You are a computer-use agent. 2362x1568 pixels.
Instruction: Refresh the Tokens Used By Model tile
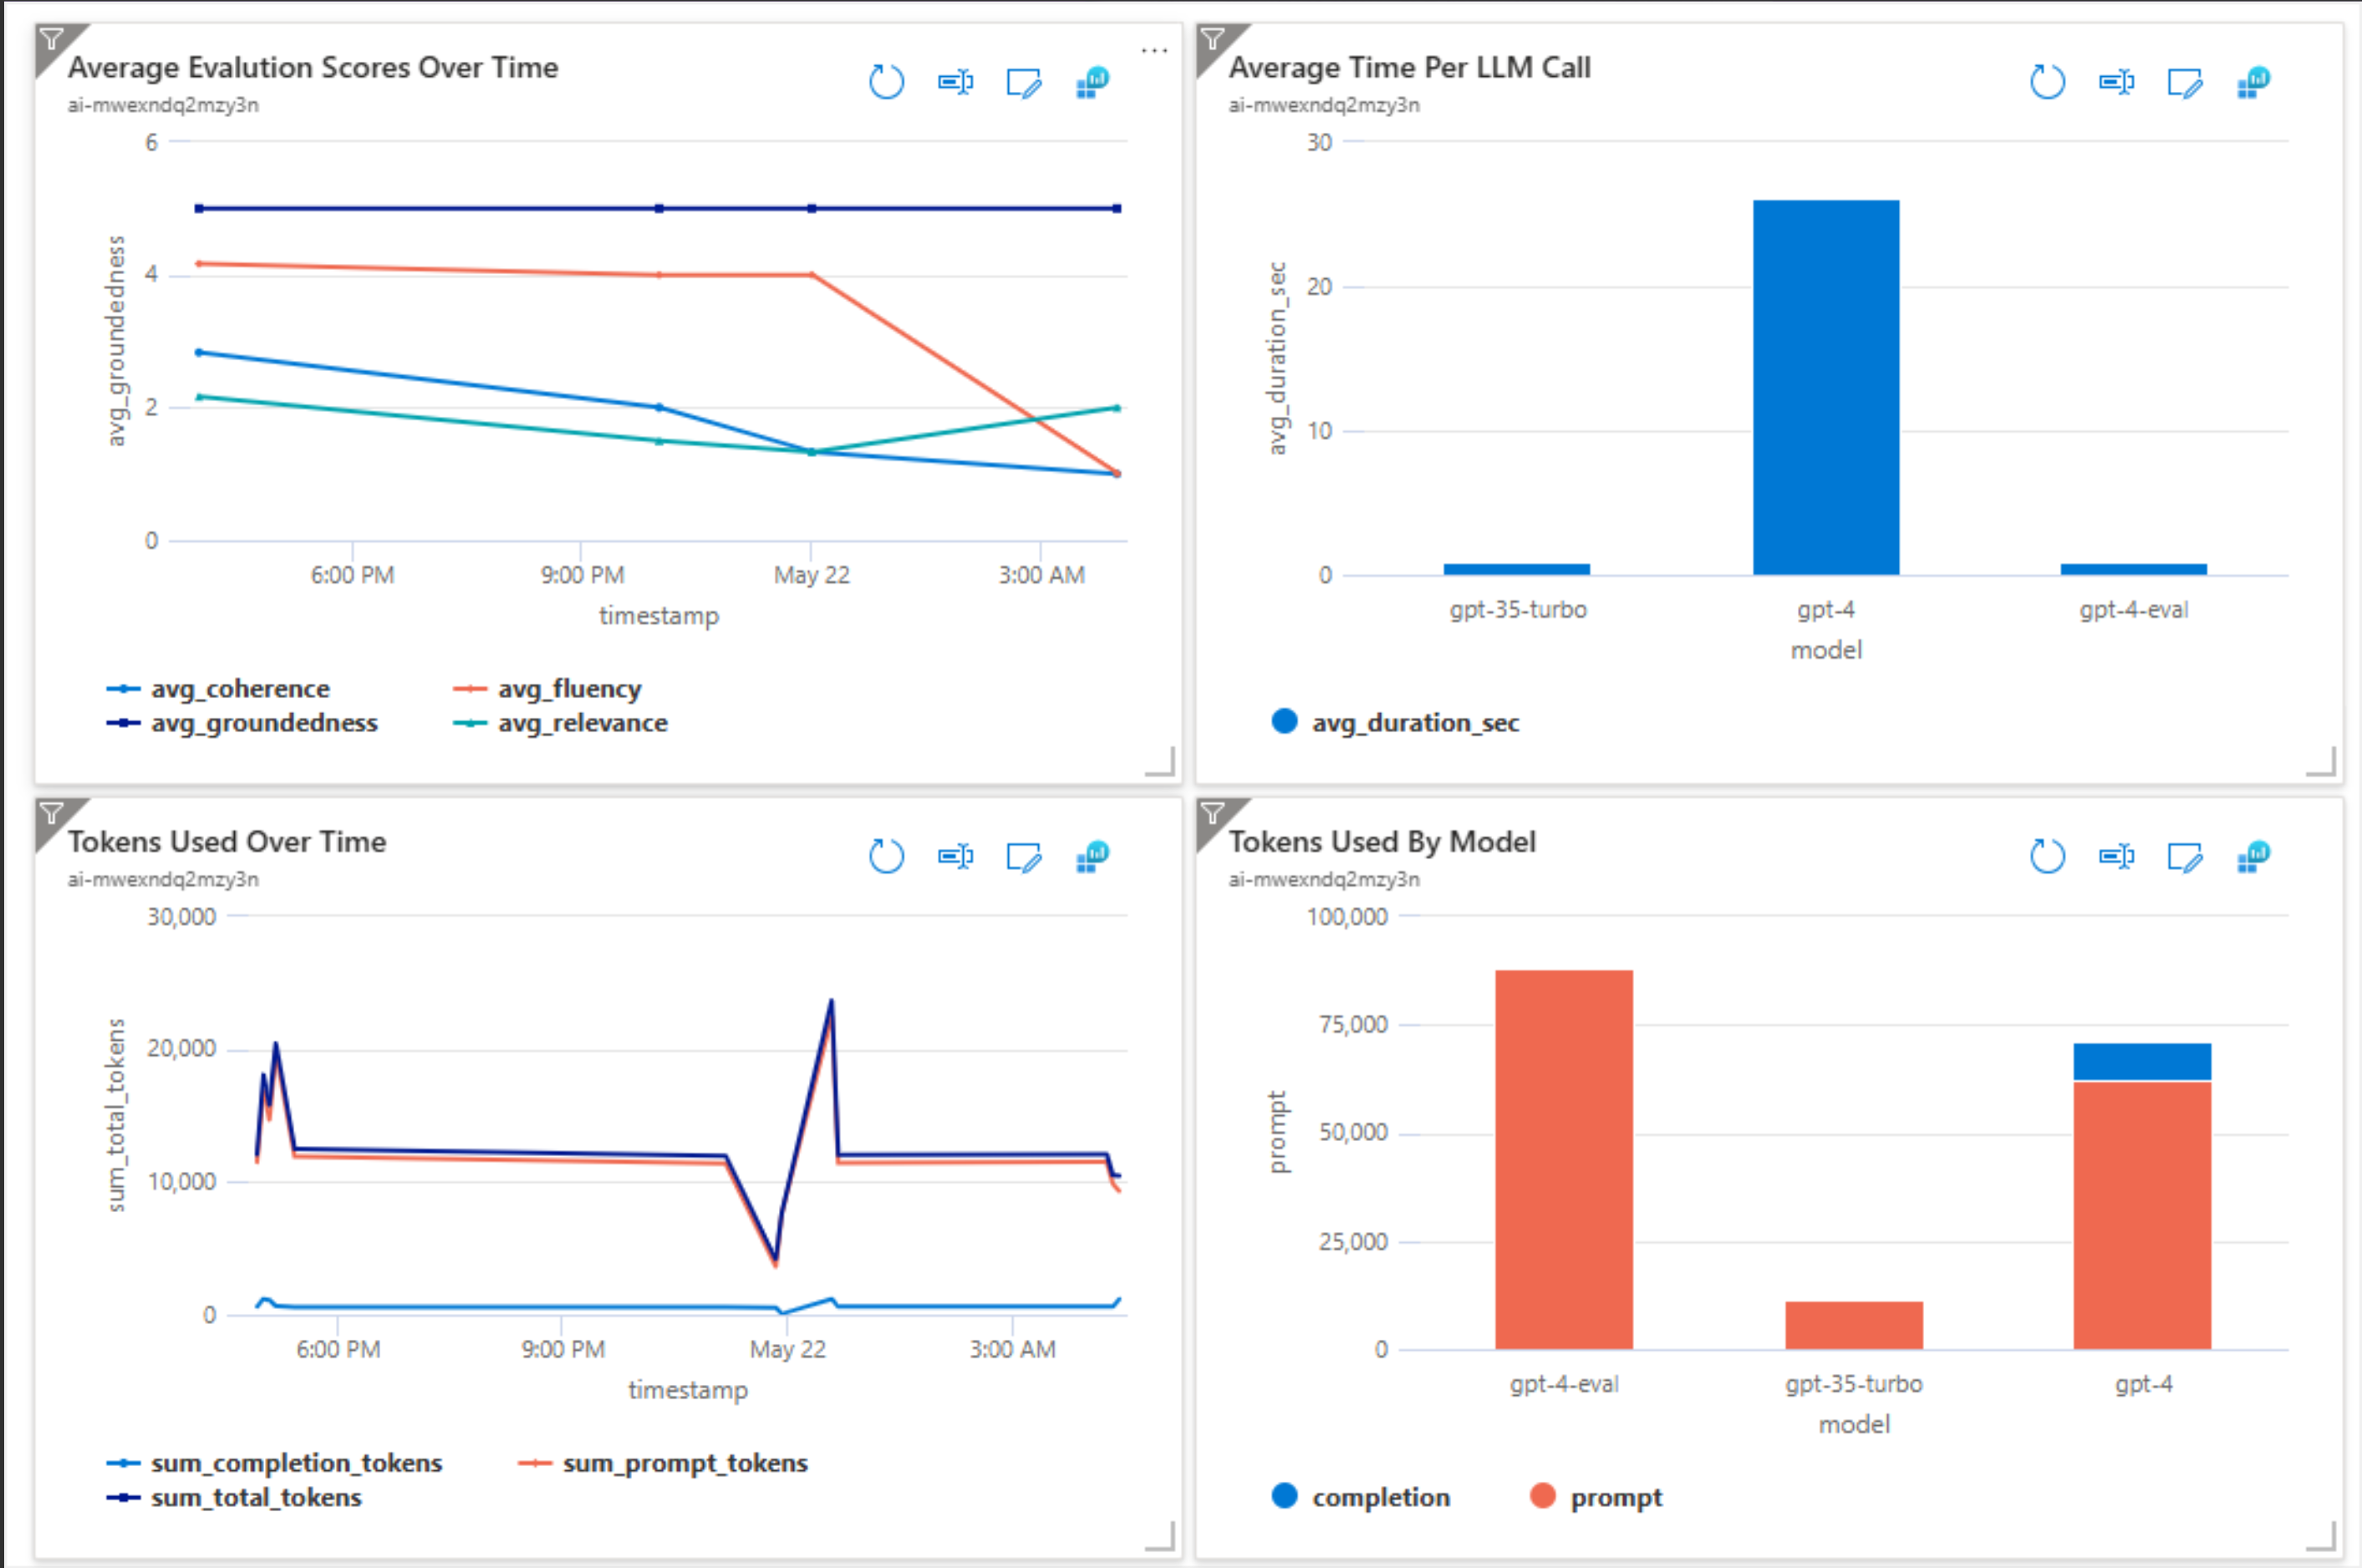tap(2047, 856)
